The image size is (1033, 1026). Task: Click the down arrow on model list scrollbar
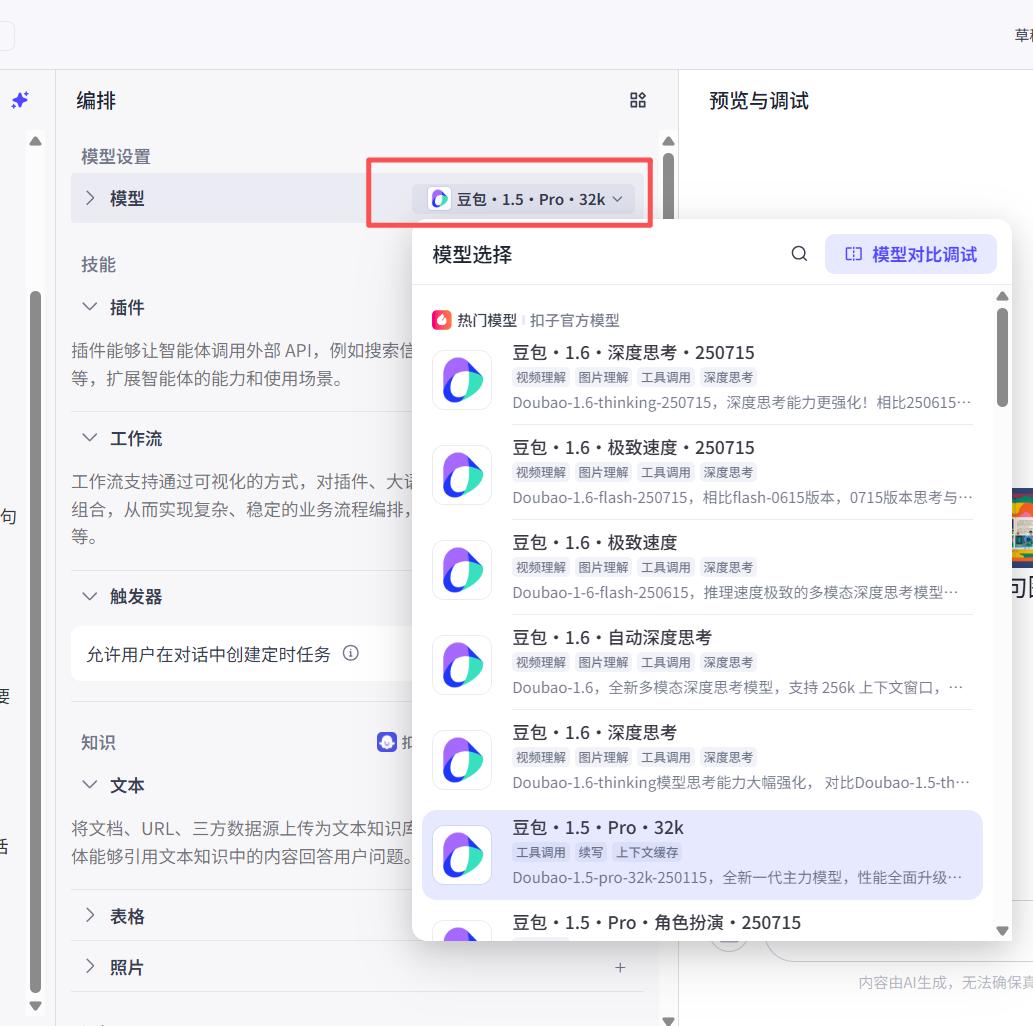pyautogui.click(x=1002, y=930)
